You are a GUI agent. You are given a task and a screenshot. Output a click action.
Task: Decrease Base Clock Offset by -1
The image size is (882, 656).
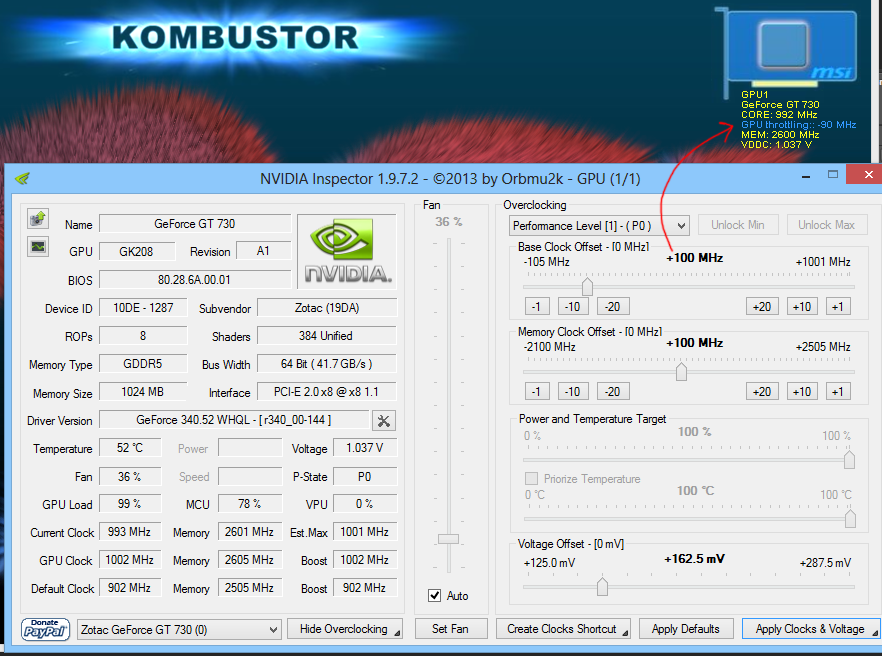[536, 306]
